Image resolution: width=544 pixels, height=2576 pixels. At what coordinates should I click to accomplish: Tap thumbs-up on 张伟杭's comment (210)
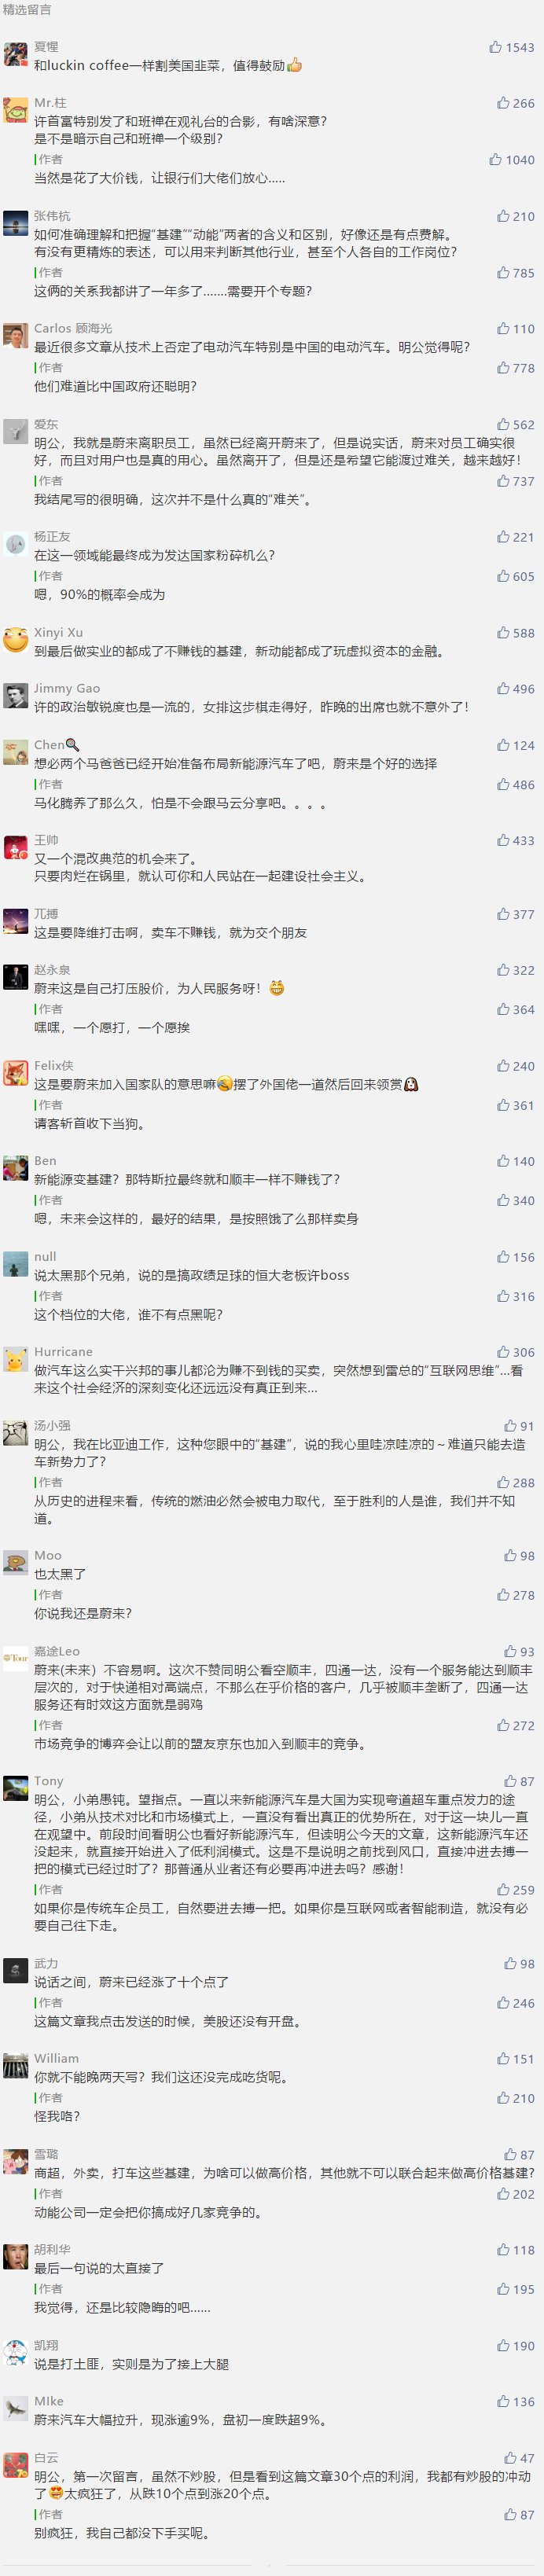[502, 216]
